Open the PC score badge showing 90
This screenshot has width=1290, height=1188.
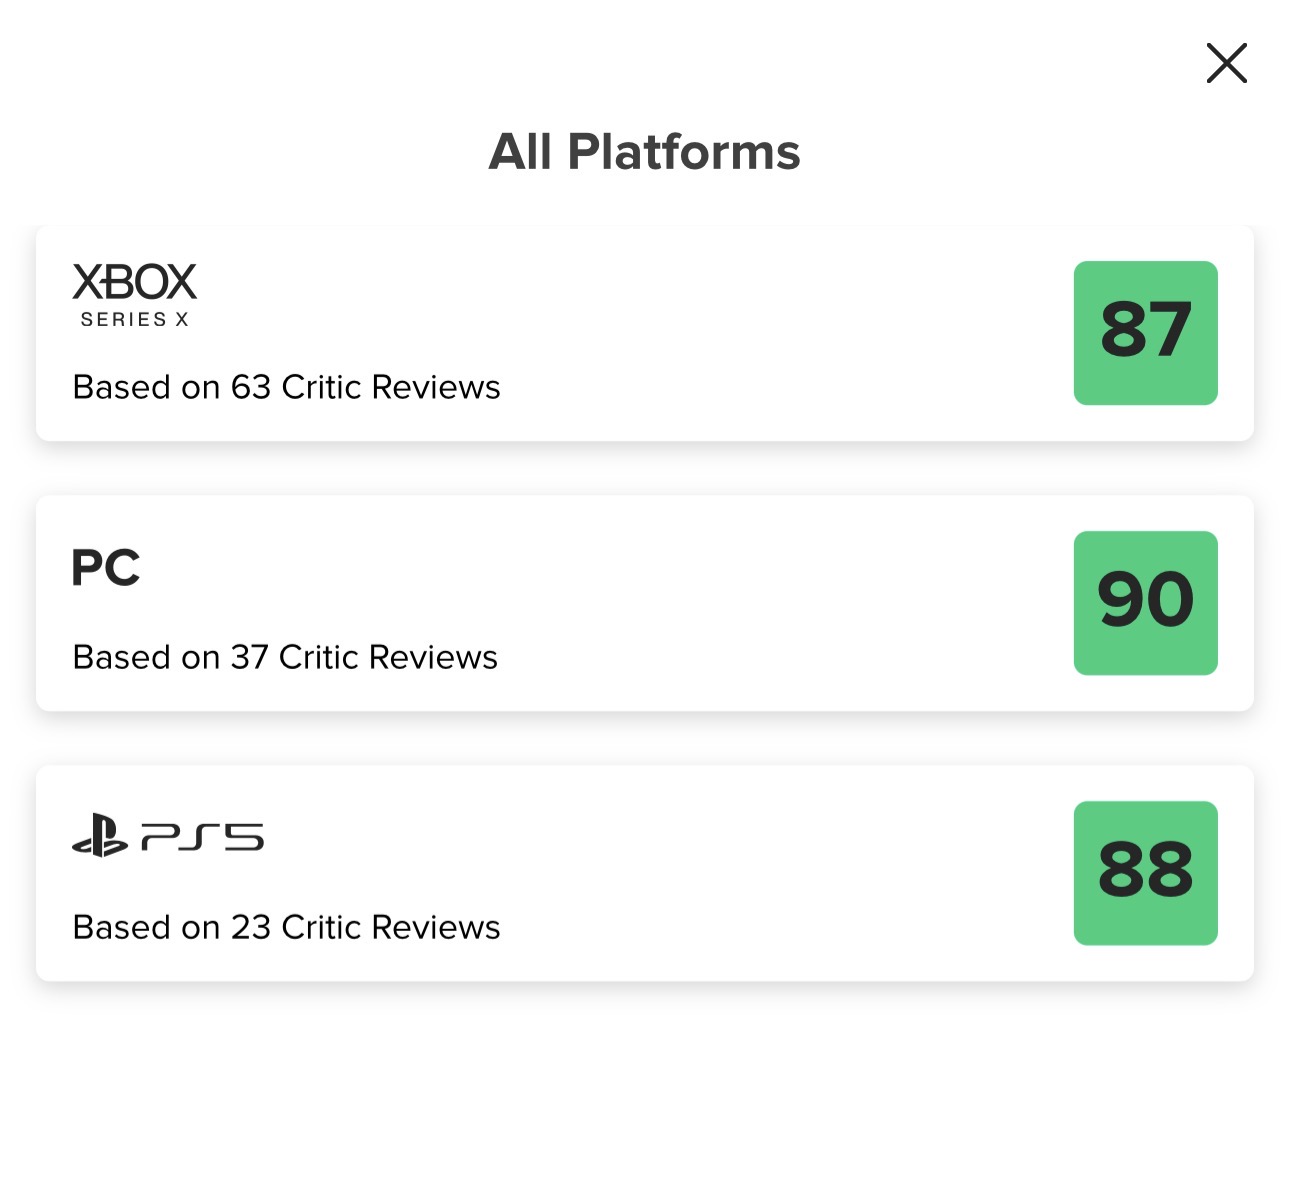click(x=1146, y=603)
